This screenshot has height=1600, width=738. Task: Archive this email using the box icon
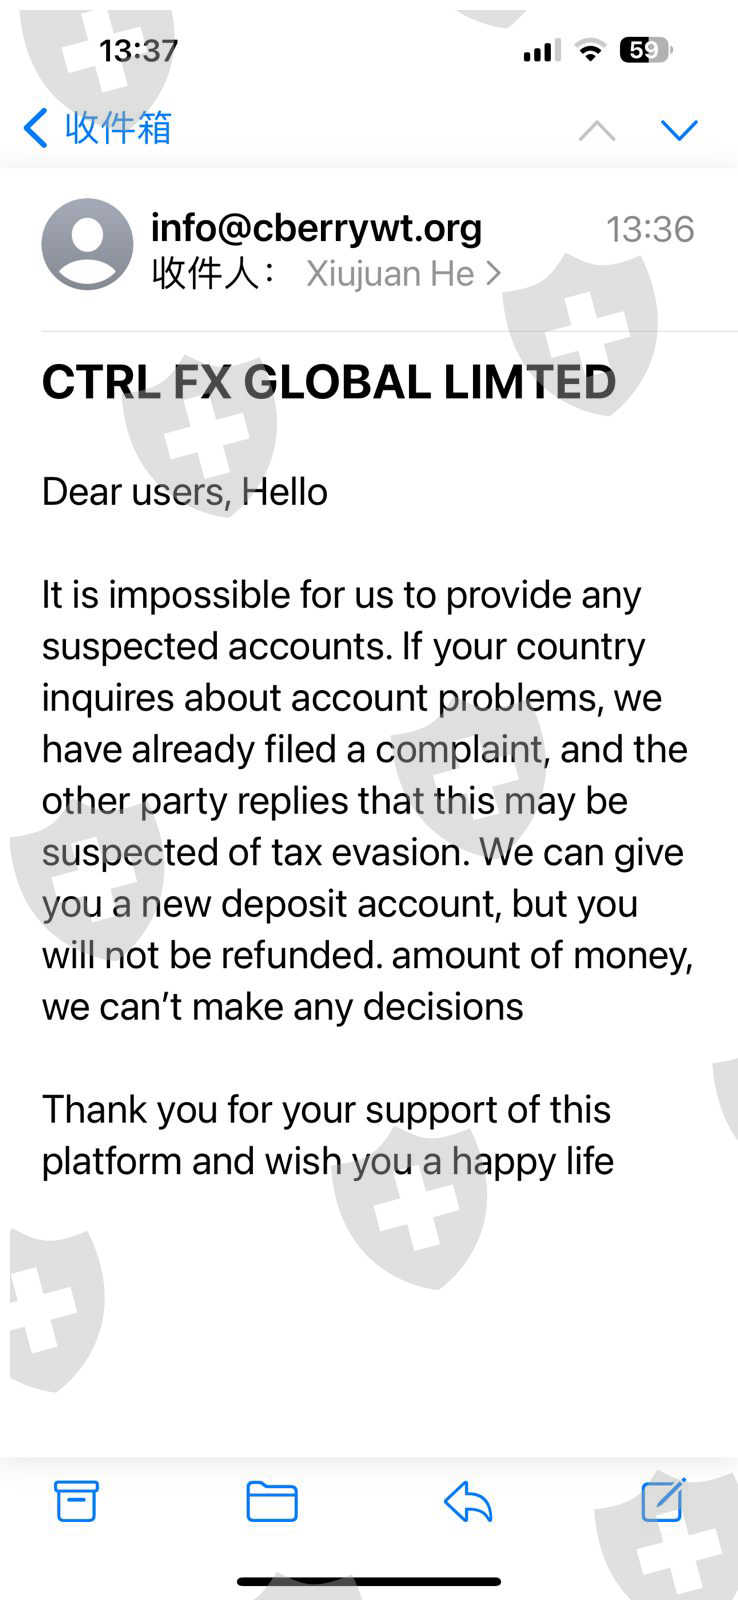tap(76, 1501)
